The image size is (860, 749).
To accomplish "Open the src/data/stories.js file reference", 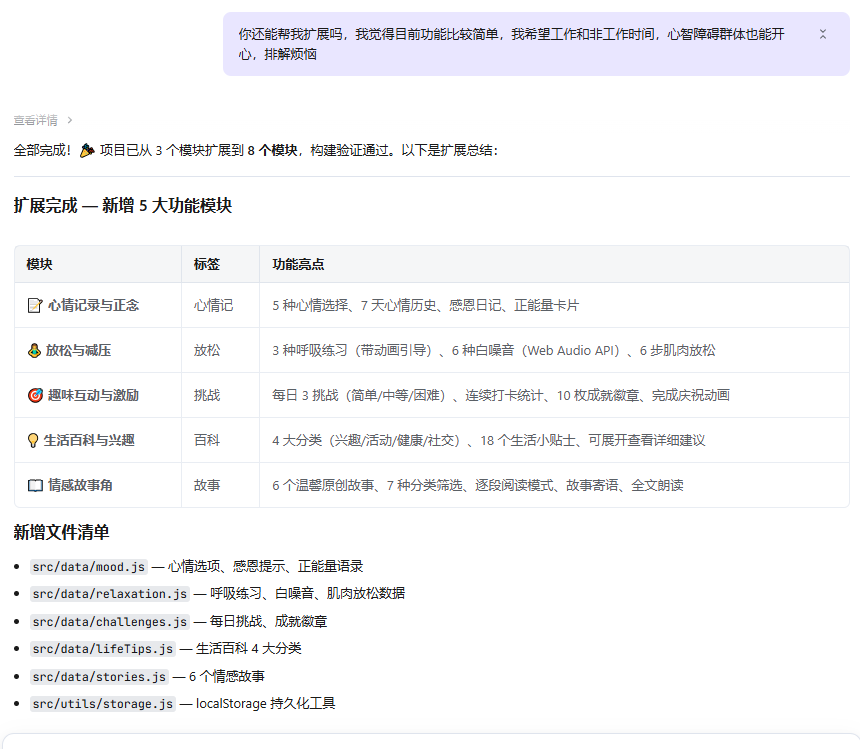I will [99, 676].
